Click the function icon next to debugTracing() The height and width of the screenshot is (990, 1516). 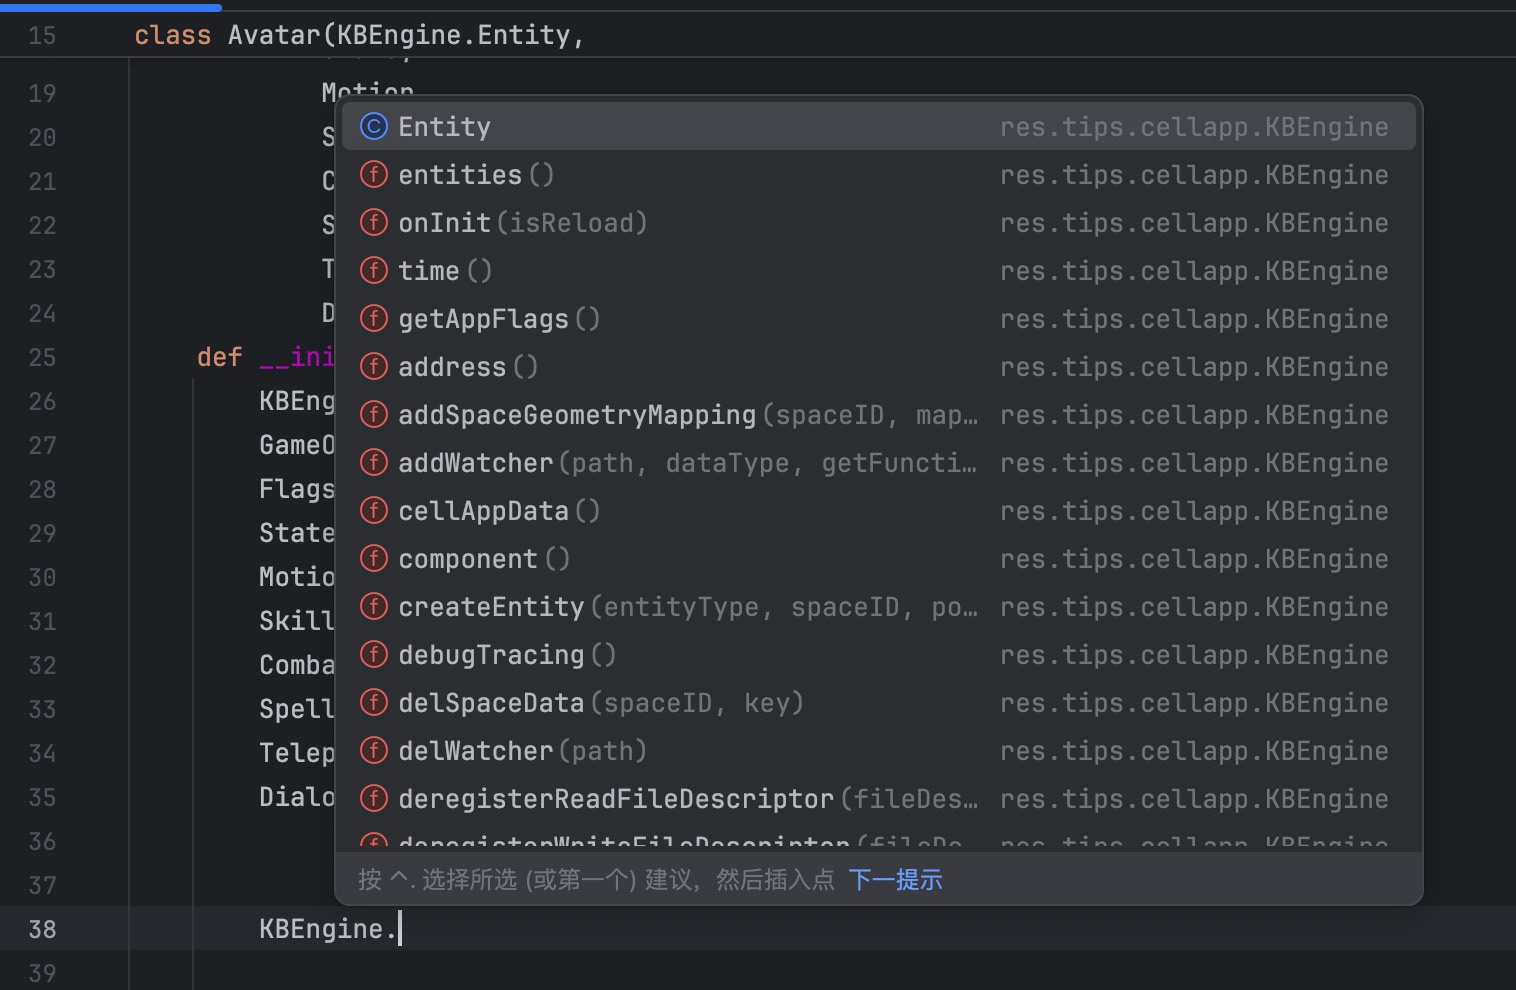click(373, 655)
